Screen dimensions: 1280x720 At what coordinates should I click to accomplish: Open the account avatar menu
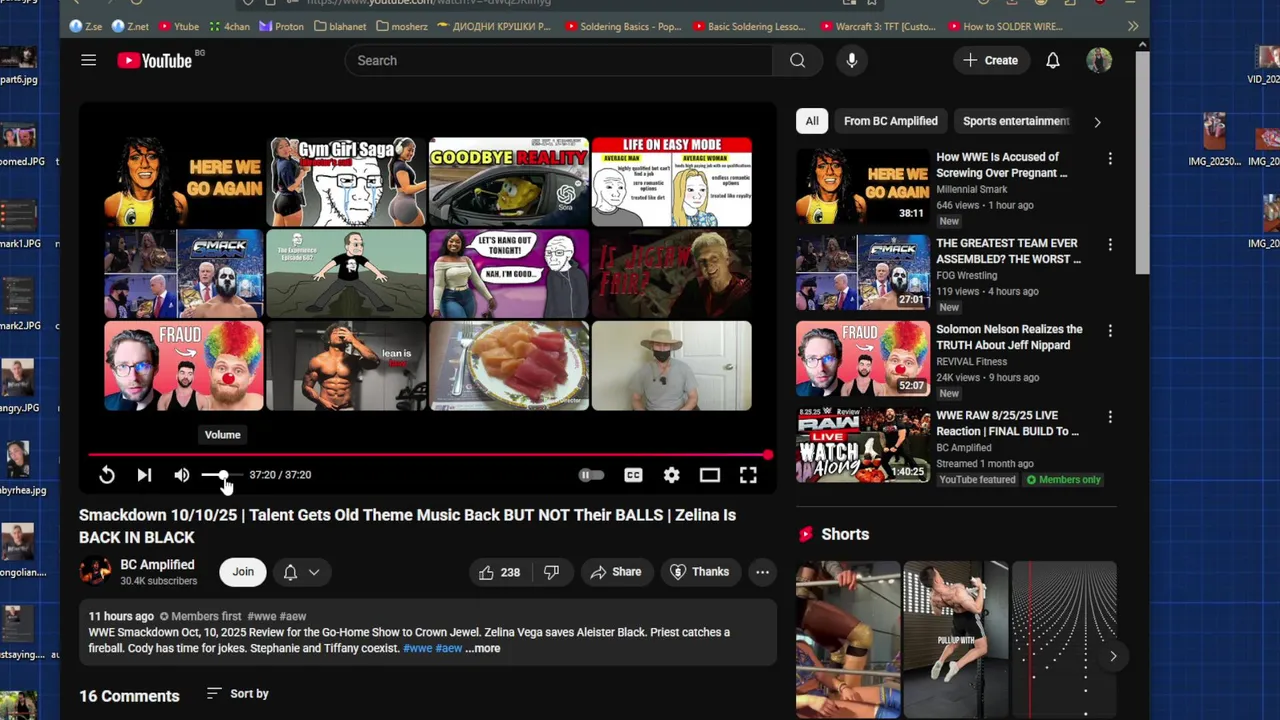point(1099,61)
